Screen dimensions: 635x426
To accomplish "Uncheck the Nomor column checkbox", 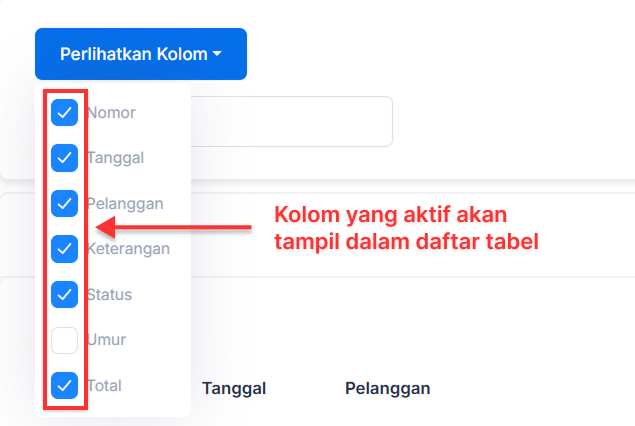I will pyautogui.click(x=64, y=113).
